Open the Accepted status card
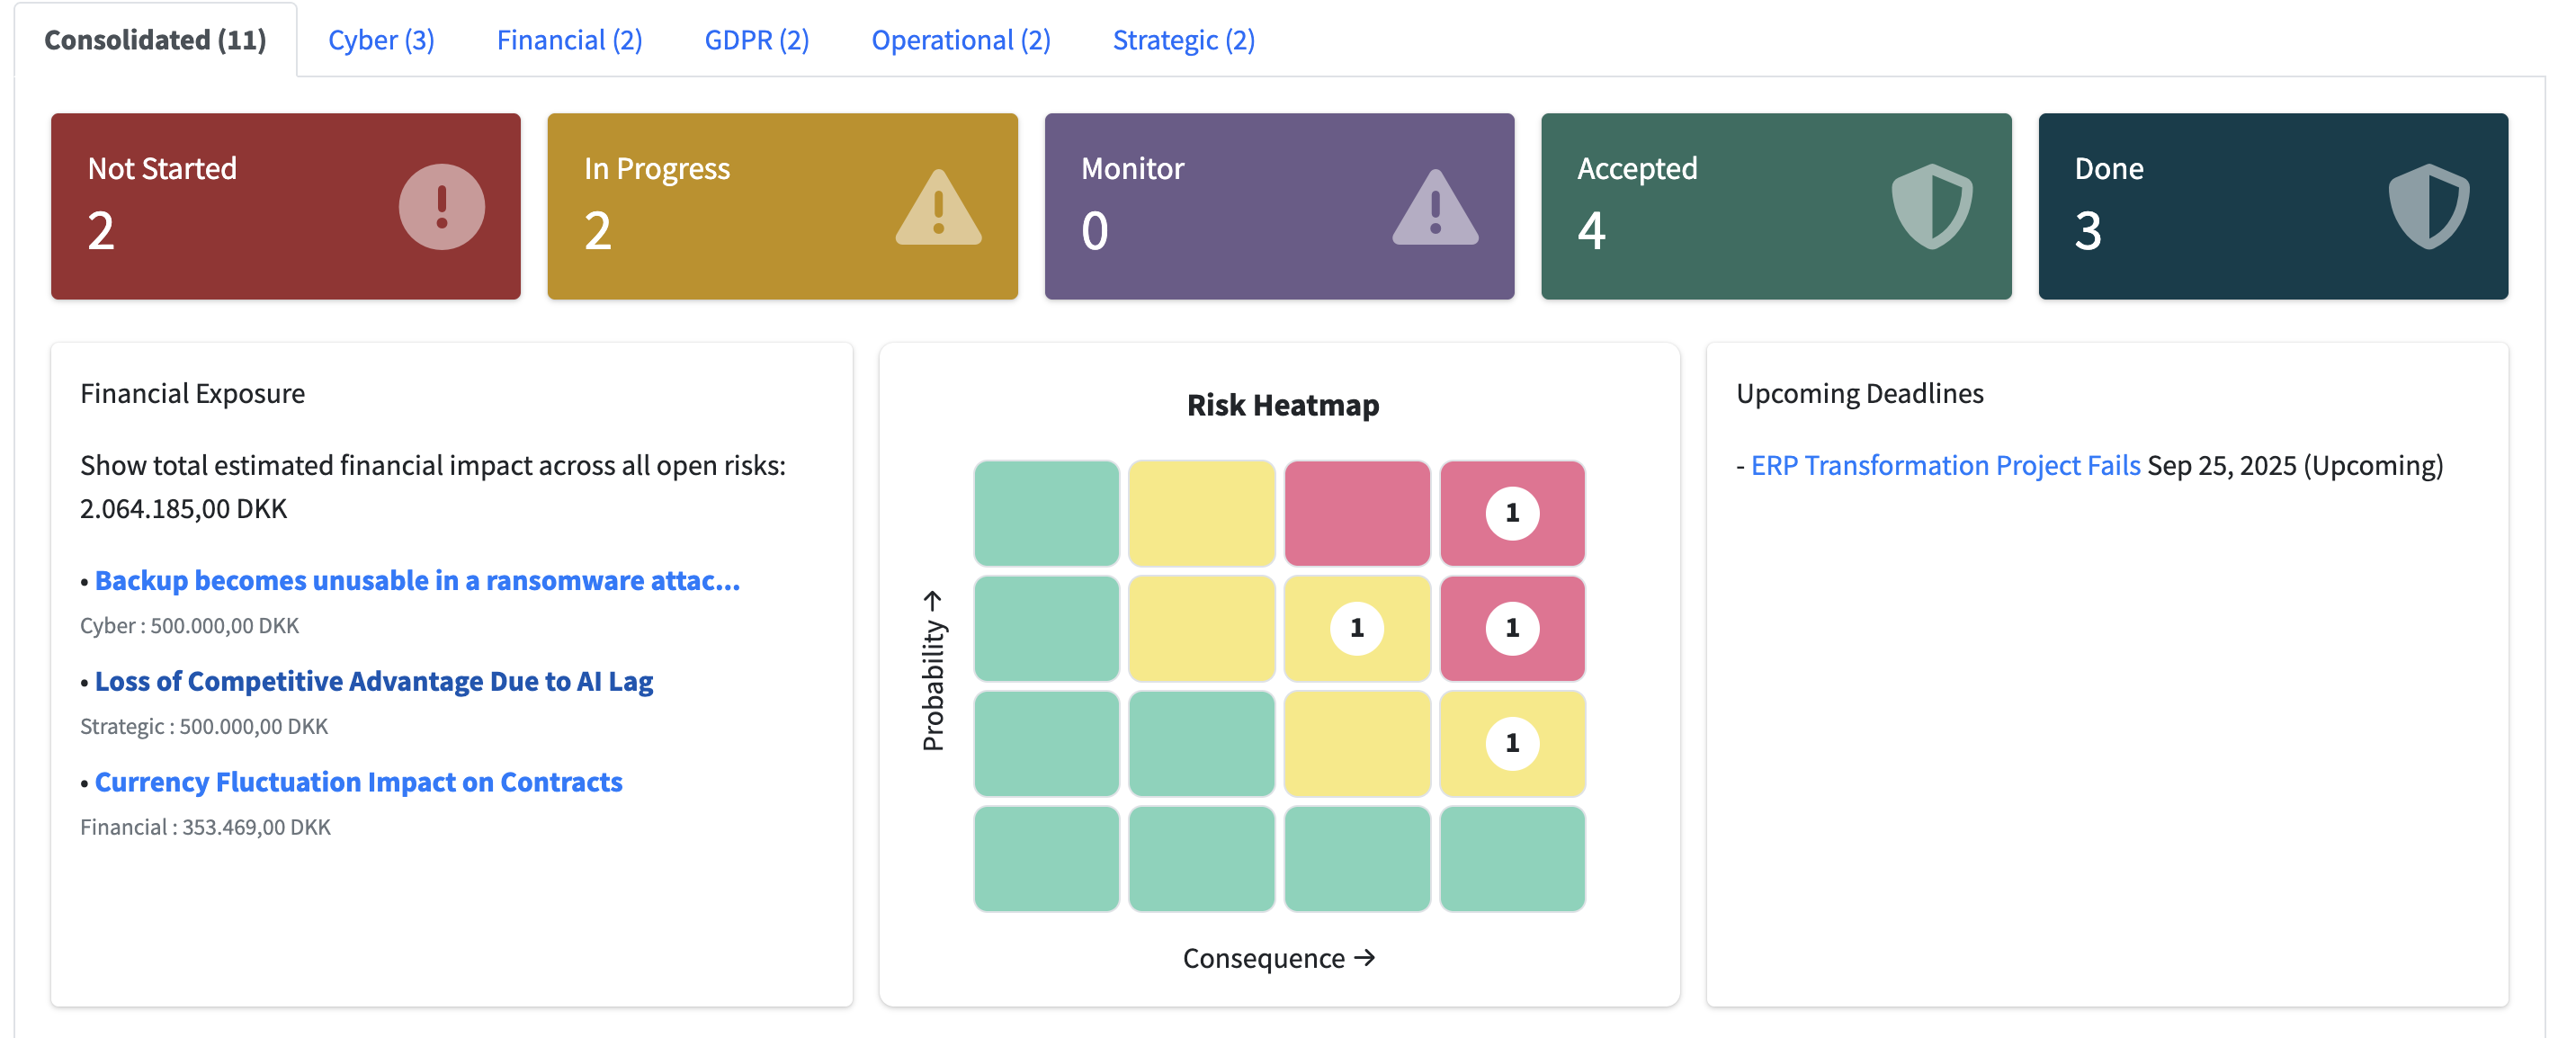The width and height of the screenshot is (2576, 1038). click(x=1777, y=206)
